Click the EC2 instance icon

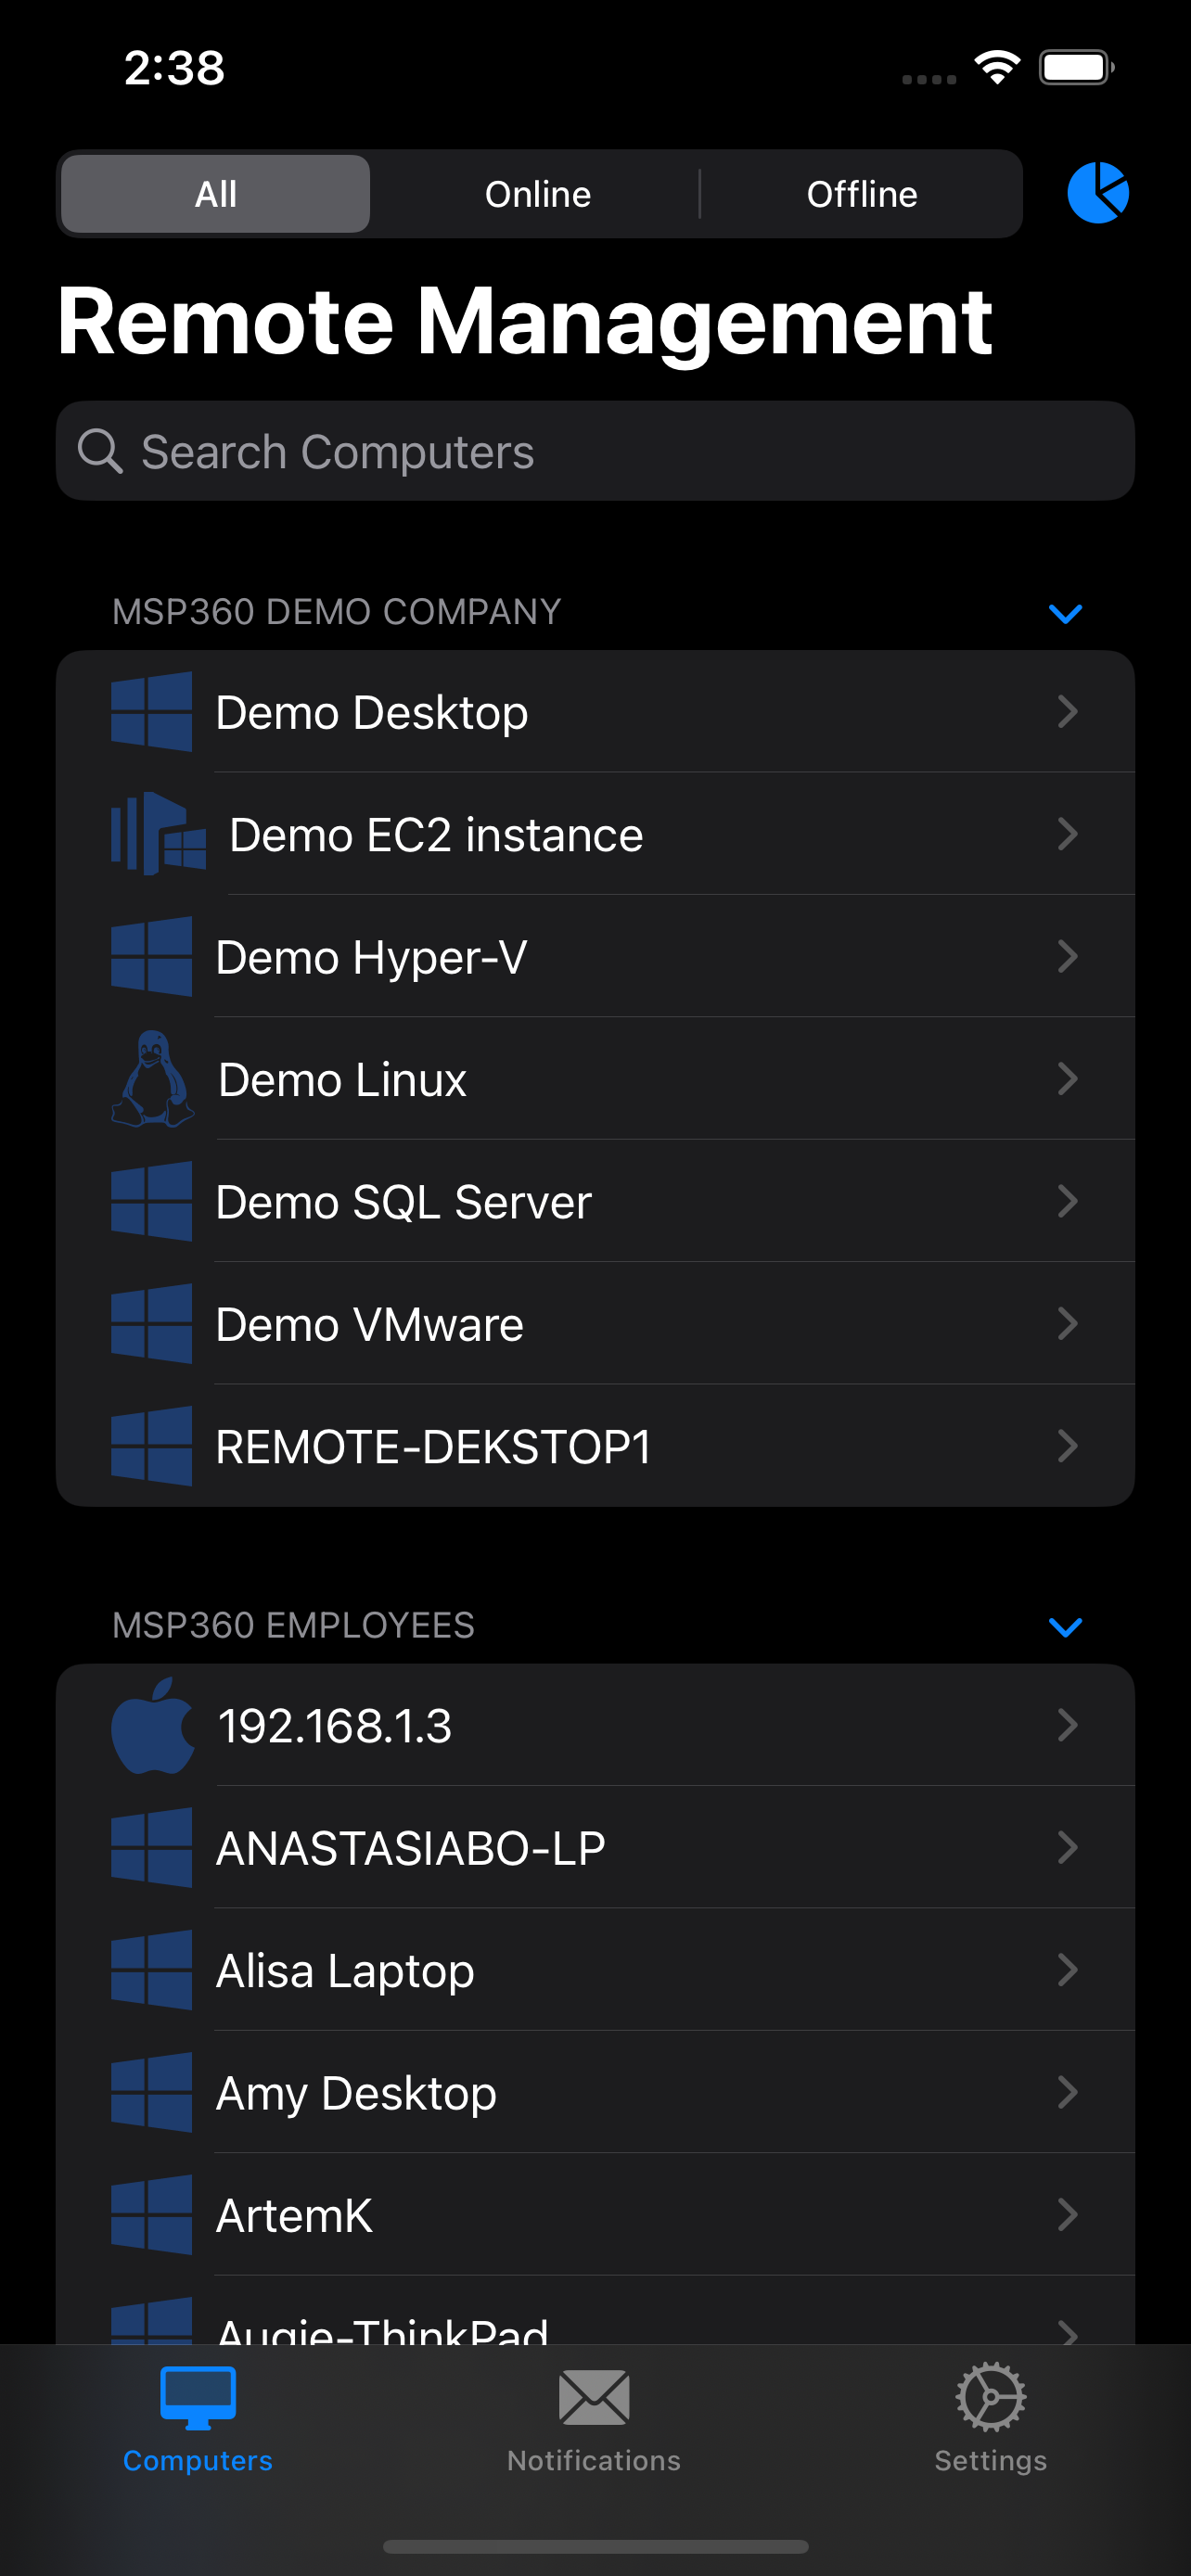click(158, 834)
